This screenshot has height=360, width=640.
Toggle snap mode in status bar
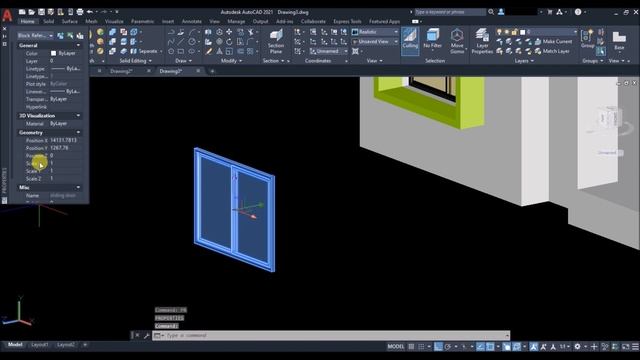(x=421, y=347)
